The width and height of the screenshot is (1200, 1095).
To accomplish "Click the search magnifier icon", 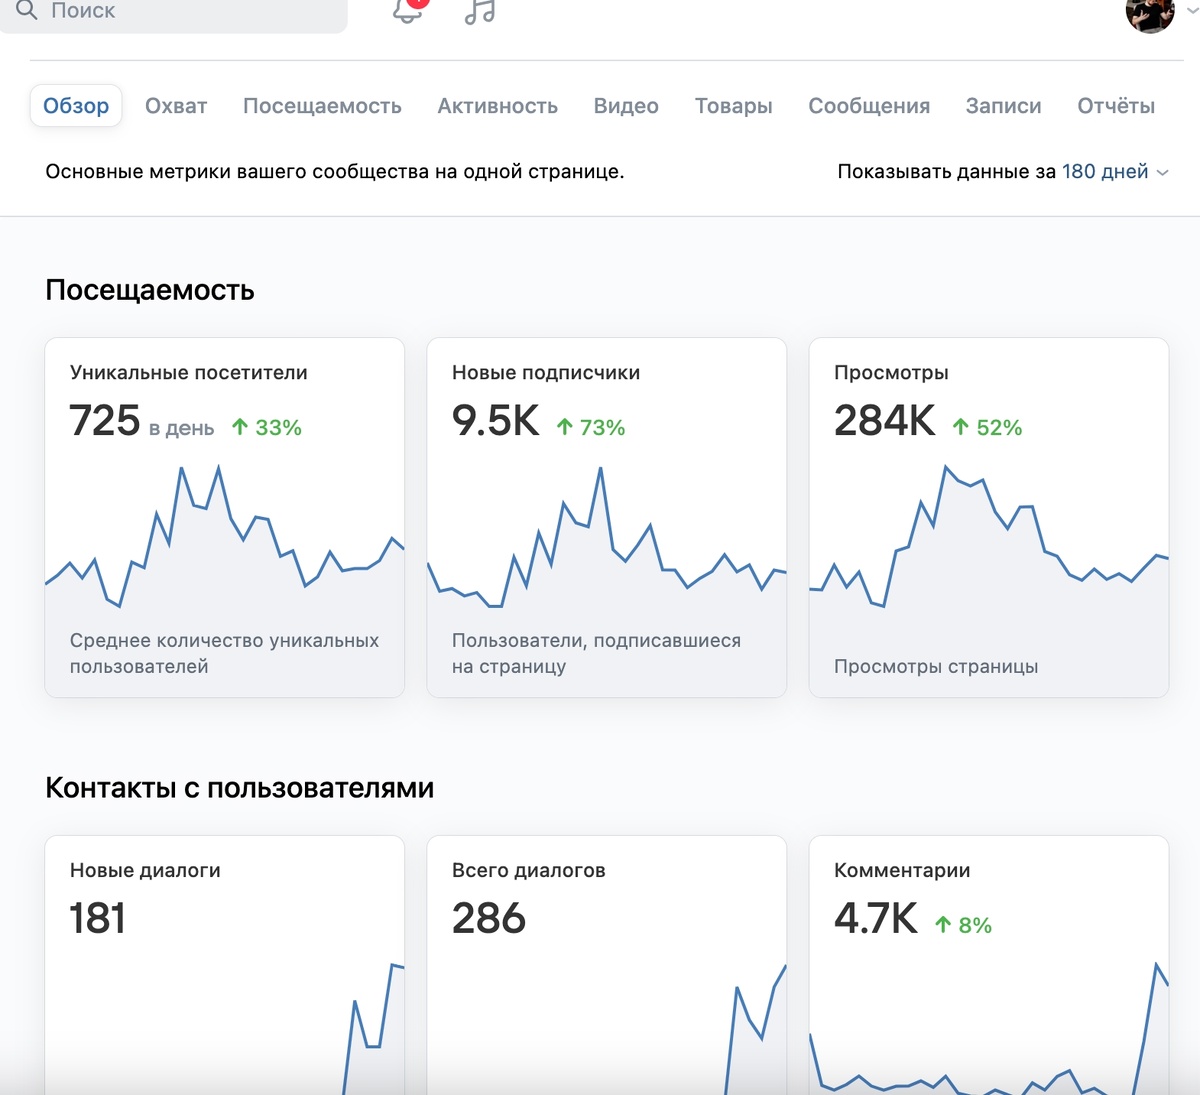I will [x=27, y=10].
